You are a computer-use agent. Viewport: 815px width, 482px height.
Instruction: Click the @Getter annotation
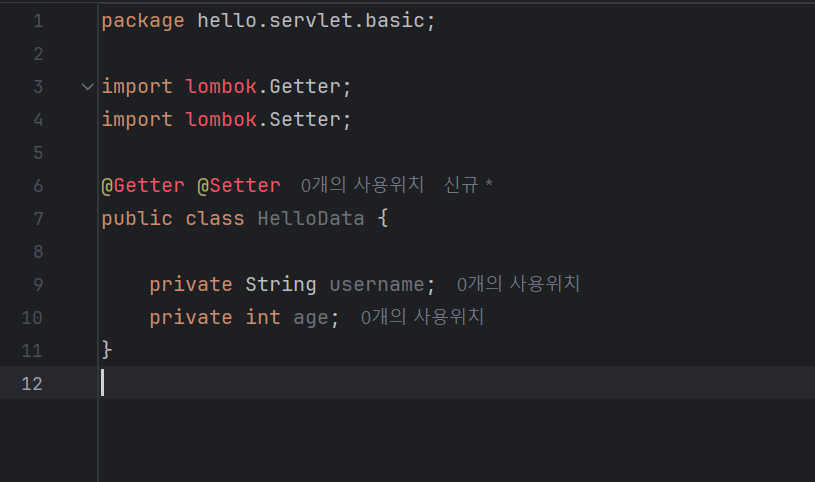[x=143, y=186]
